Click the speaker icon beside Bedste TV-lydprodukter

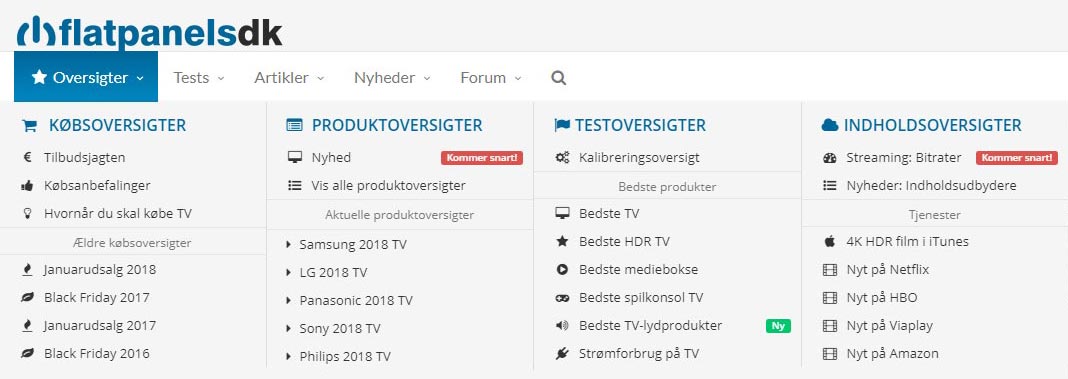tap(562, 326)
